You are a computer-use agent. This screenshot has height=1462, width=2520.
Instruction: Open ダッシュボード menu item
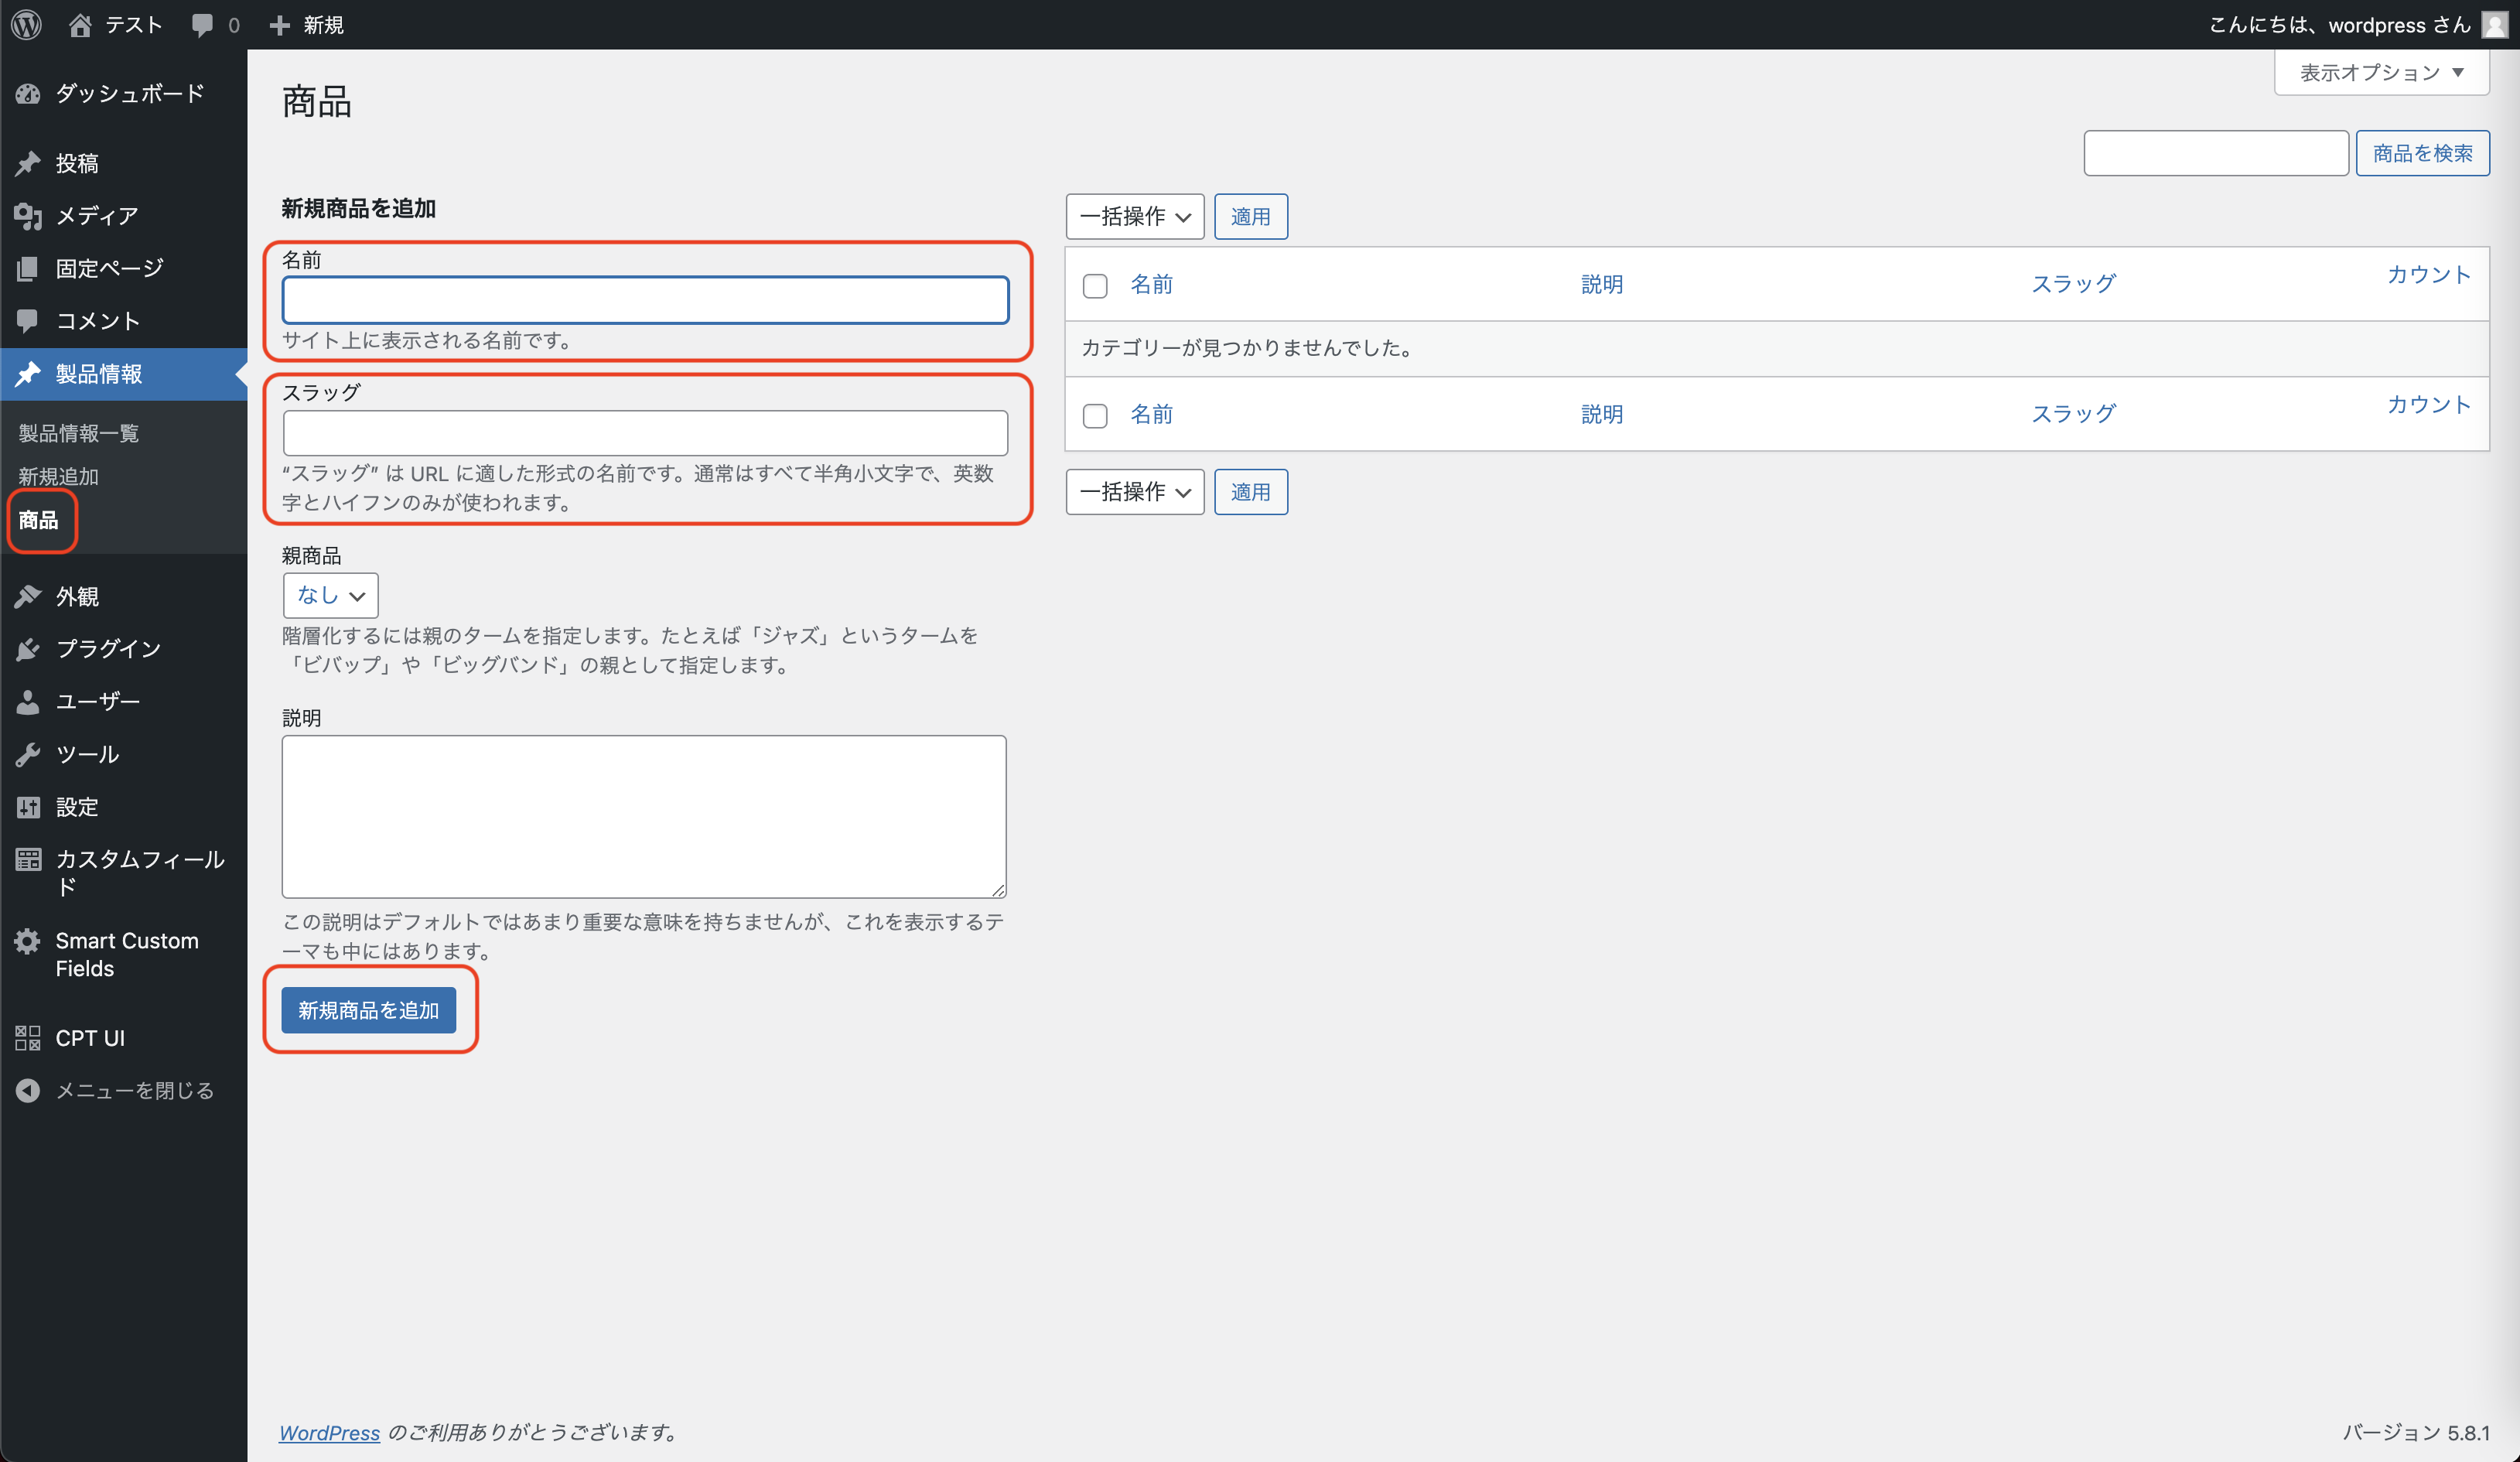pos(124,94)
